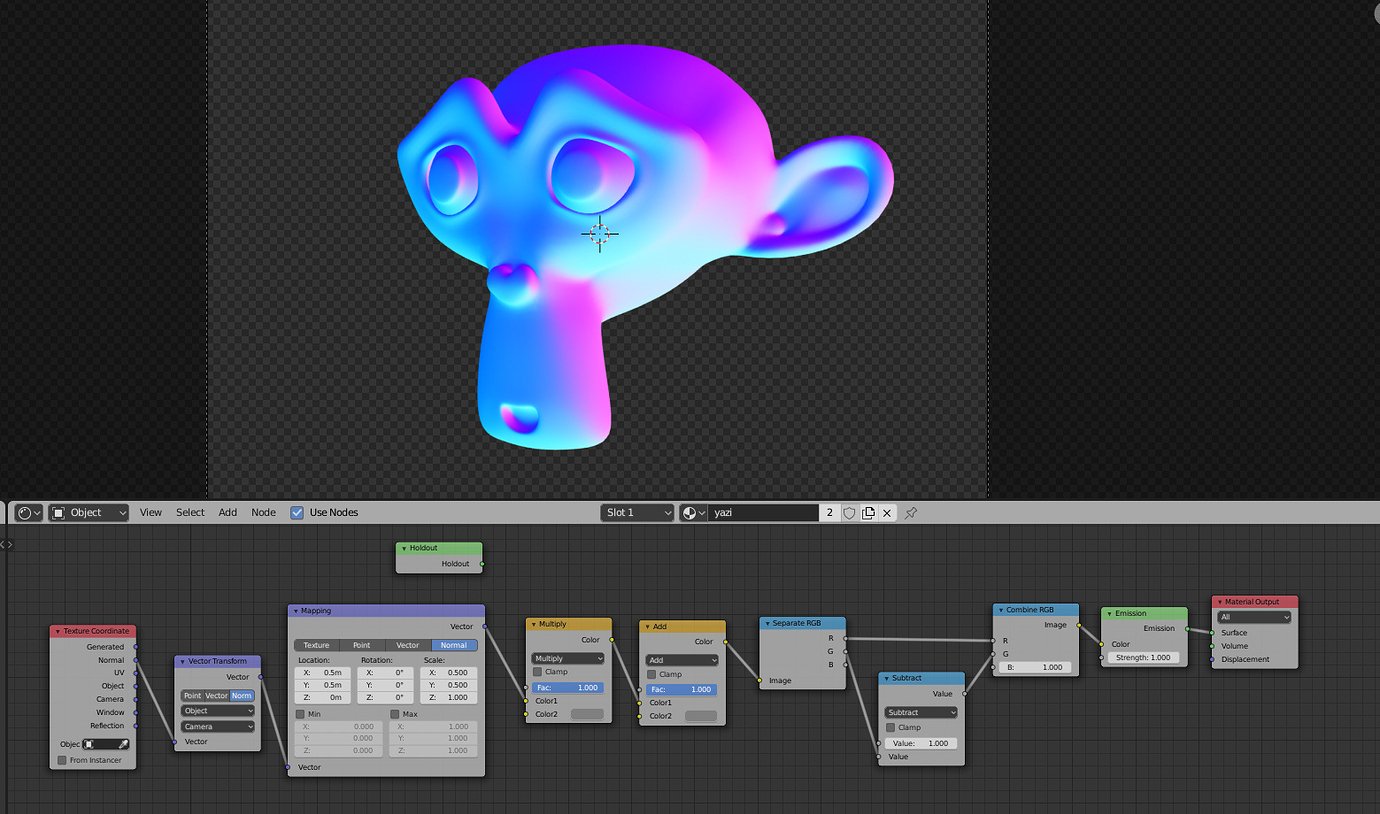Click the Color2 swatch in Multiply node
The height and width of the screenshot is (814, 1380).
click(x=587, y=714)
